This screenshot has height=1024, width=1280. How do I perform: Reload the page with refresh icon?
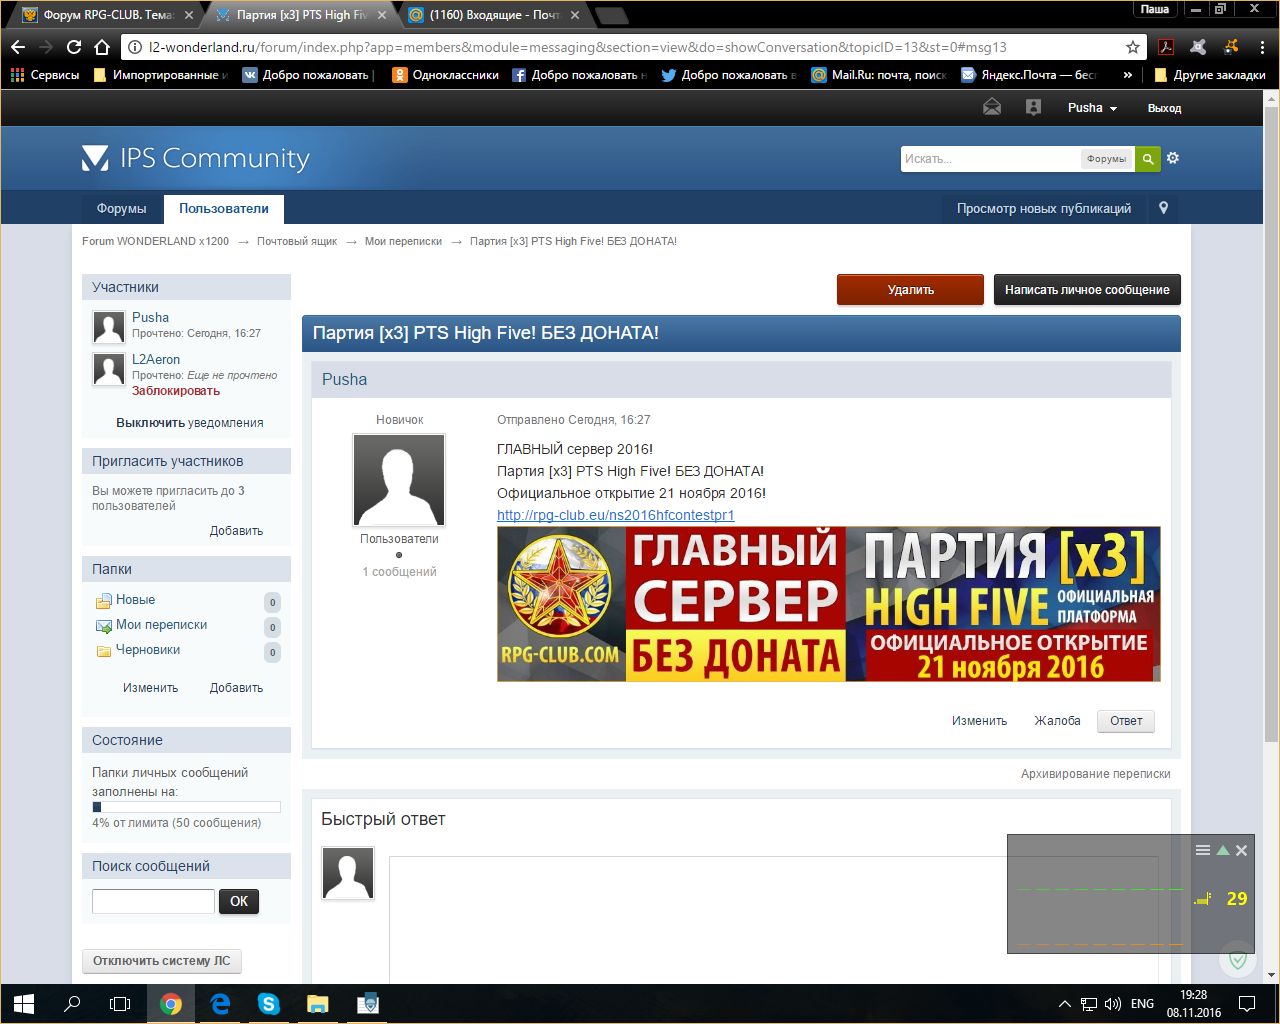click(x=74, y=47)
